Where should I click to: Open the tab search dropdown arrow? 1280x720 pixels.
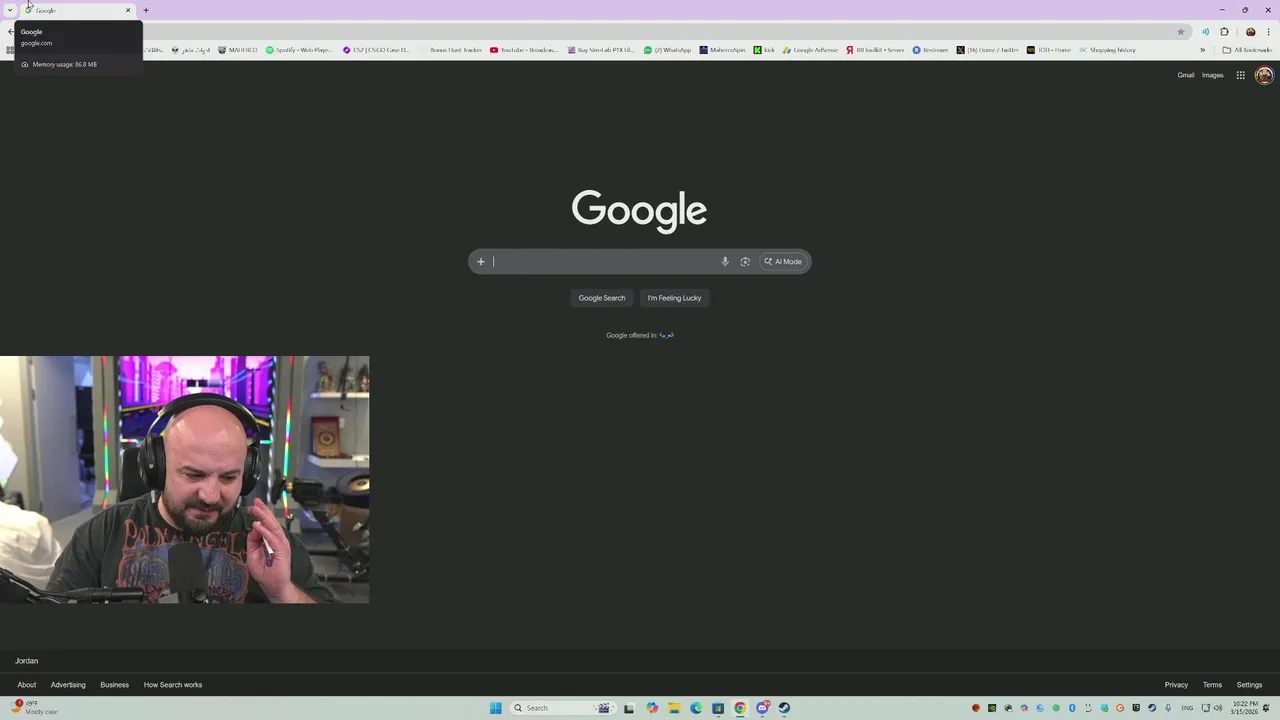10,10
